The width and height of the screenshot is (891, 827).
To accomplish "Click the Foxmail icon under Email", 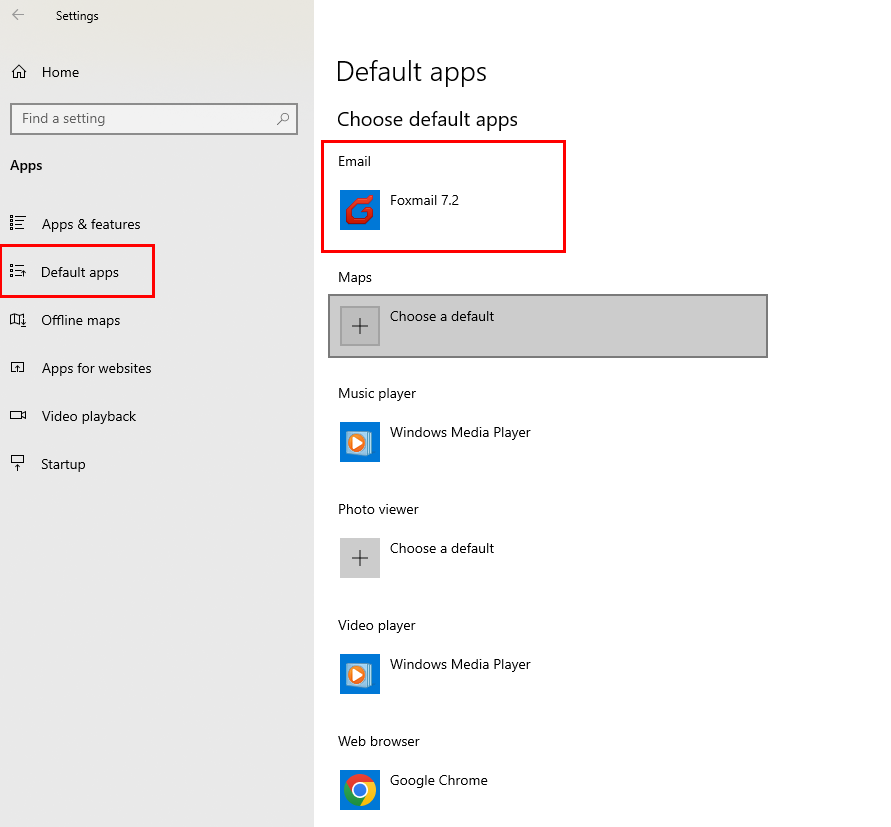I will coord(360,210).
